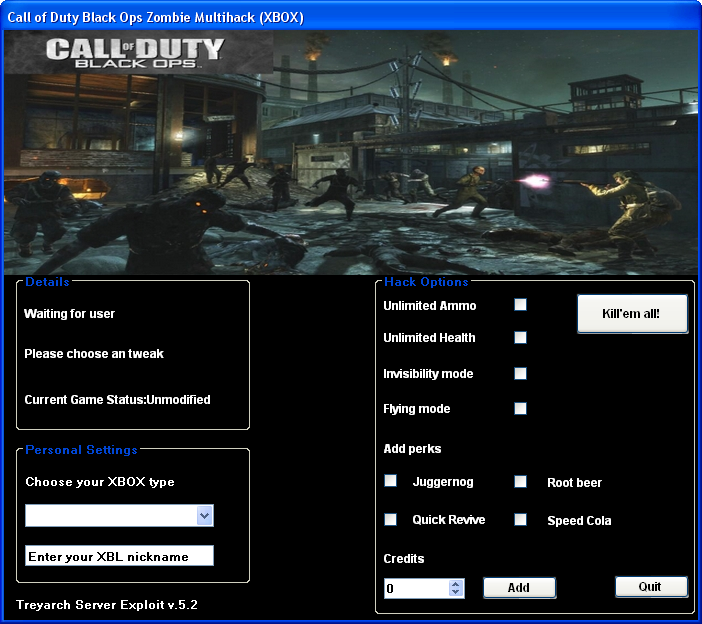Focus the XBL nickname input field
This screenshot has width=702, height=624.
pos(119,556)
